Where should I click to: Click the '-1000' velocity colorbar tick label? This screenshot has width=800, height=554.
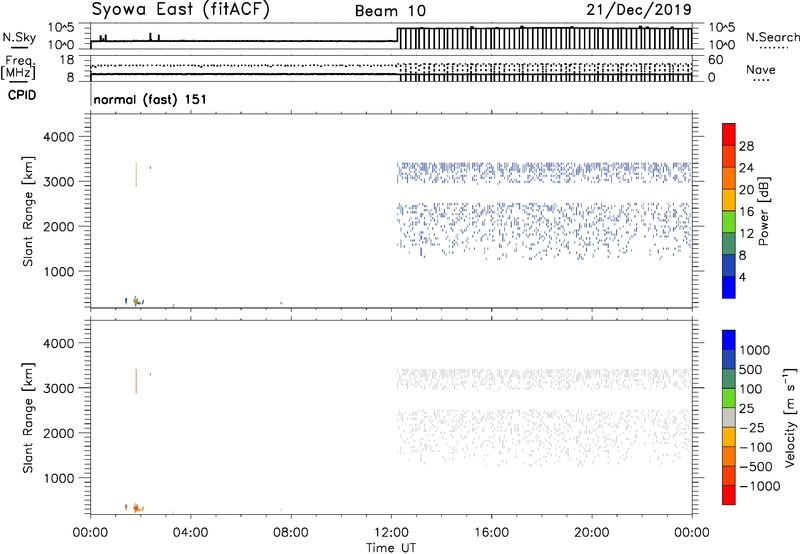[x=760, y=486]
